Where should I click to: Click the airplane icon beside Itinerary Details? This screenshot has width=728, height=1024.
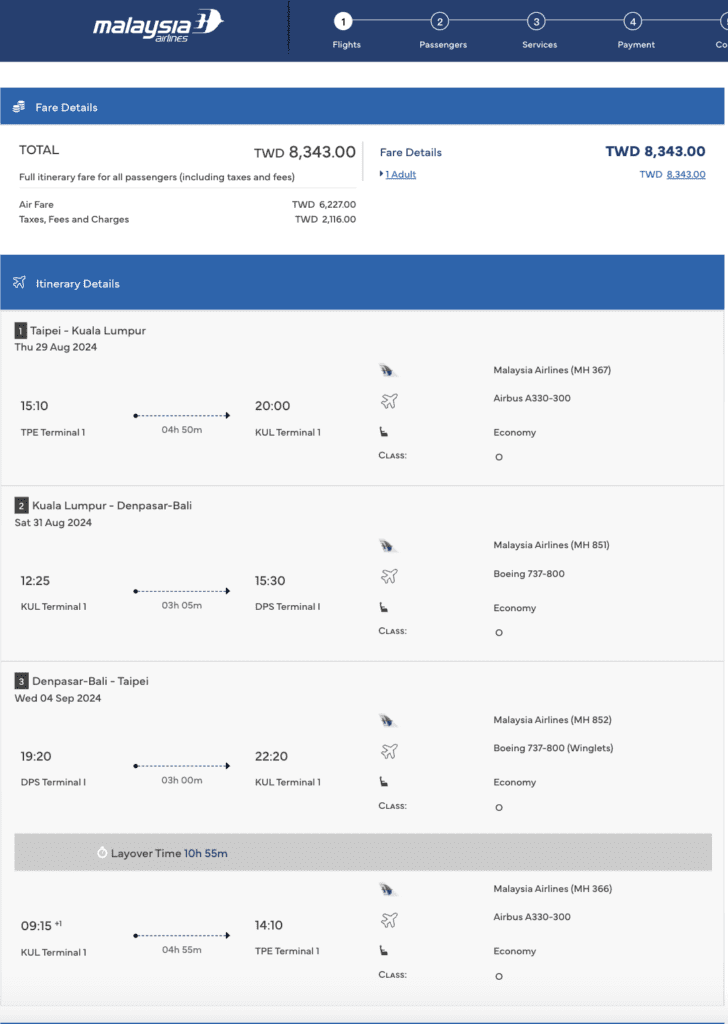[19, 283]
